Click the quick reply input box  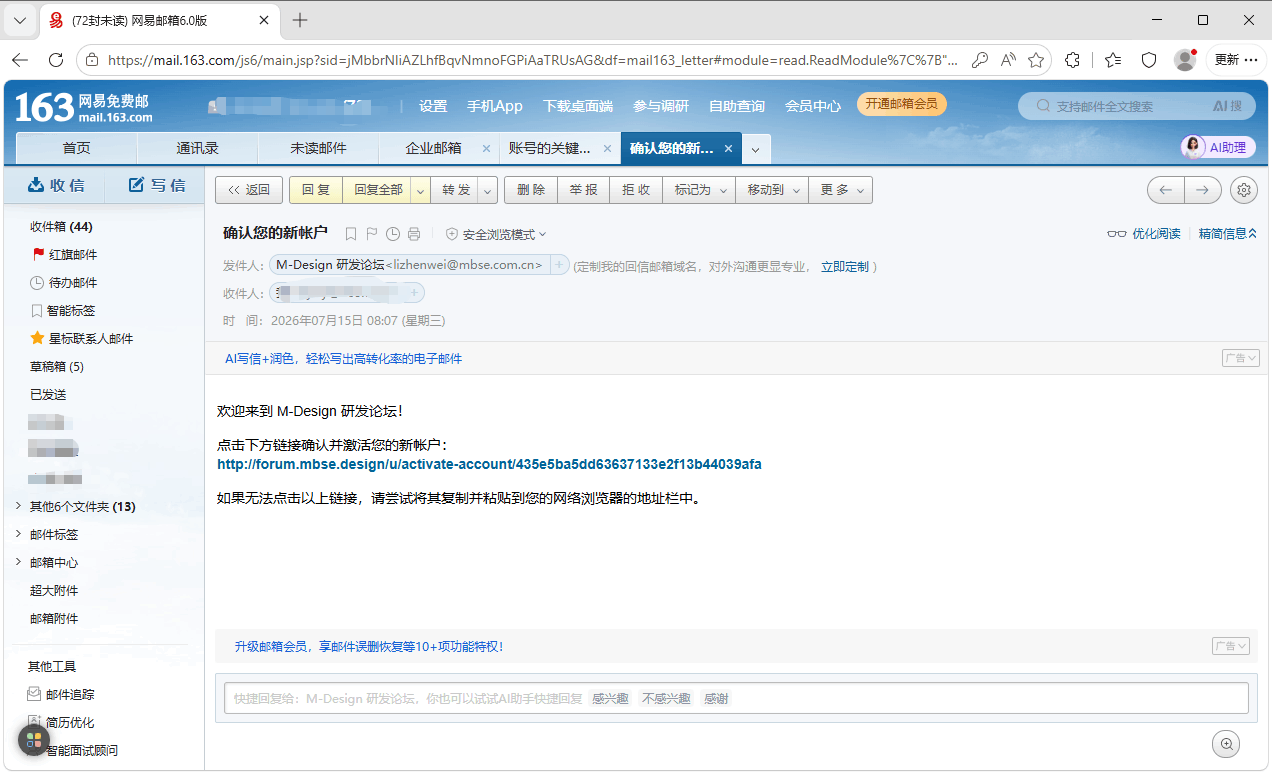click(x=737, y=698)
